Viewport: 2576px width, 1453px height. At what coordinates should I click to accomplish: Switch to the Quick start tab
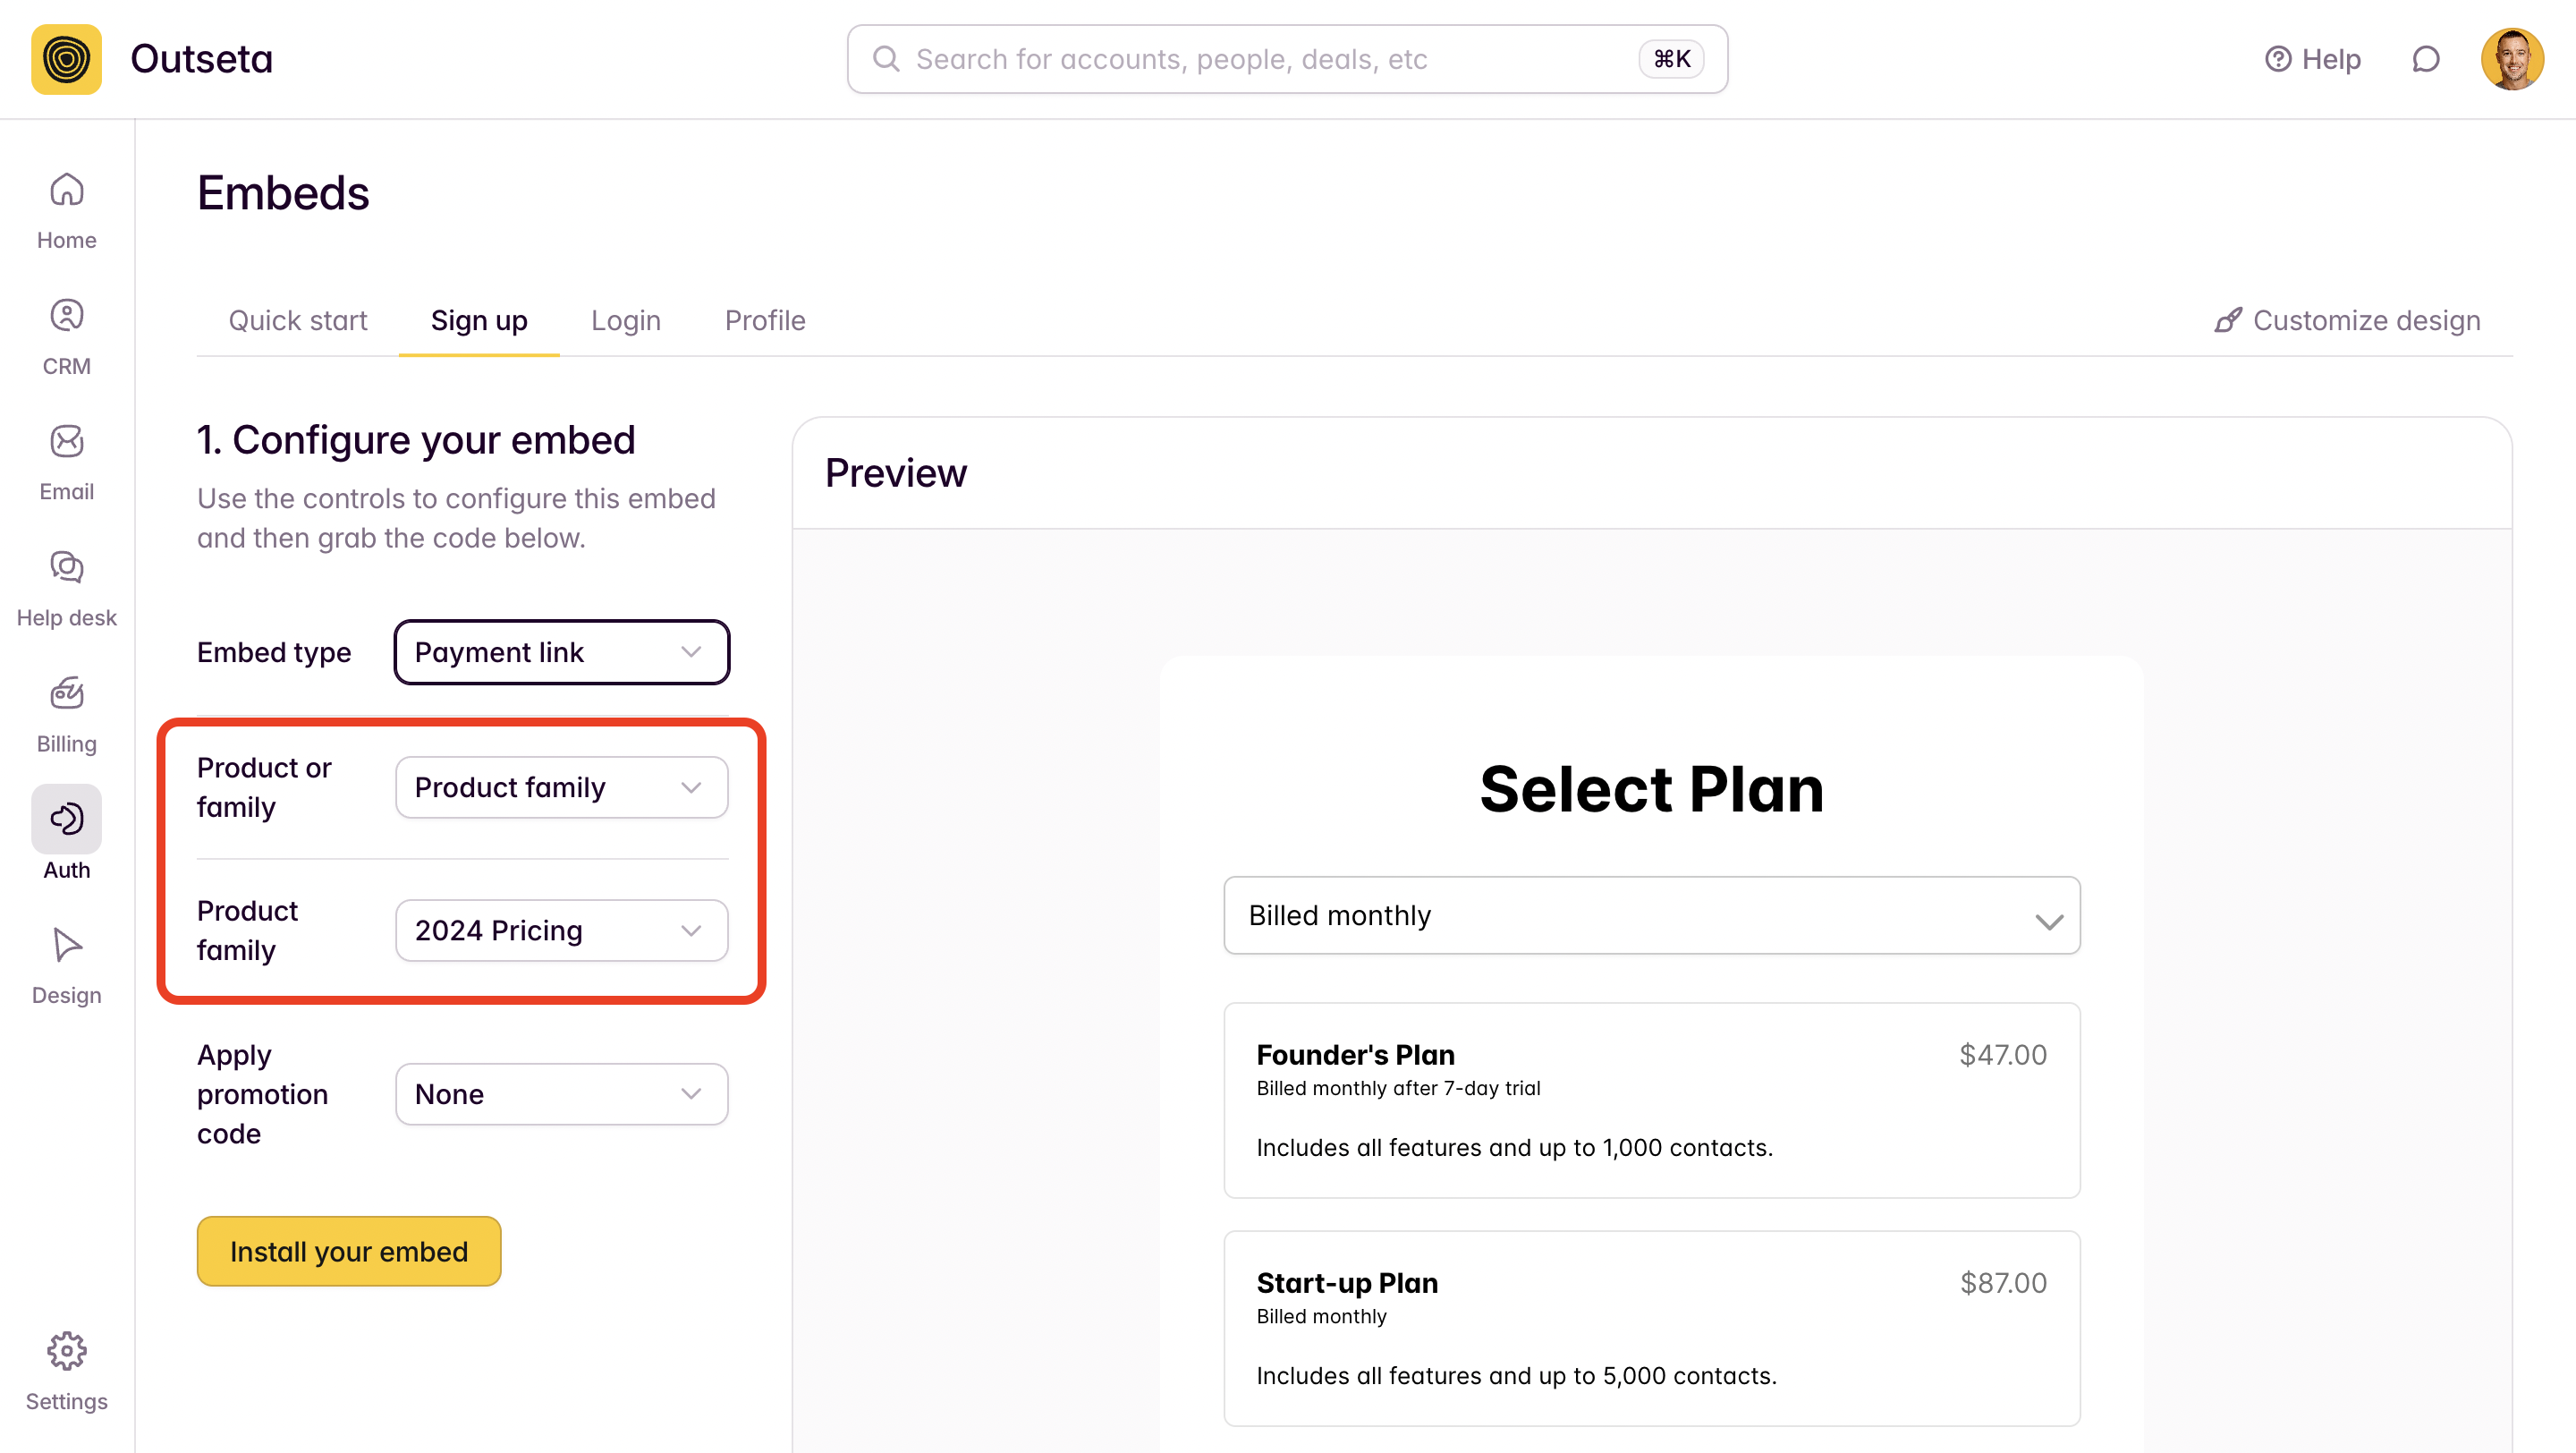(x=298, y=320)
